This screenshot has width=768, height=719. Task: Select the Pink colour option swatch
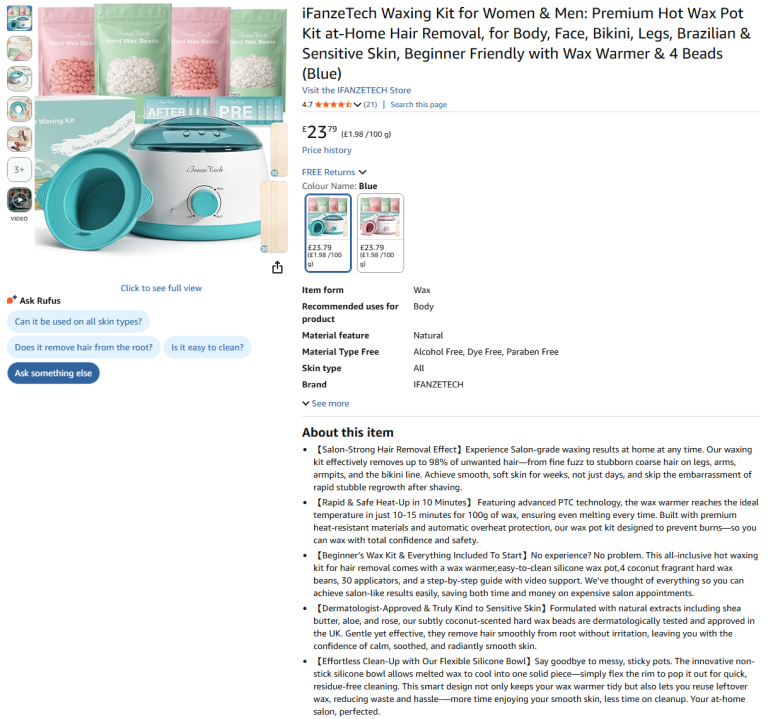(x=381, y=233)
